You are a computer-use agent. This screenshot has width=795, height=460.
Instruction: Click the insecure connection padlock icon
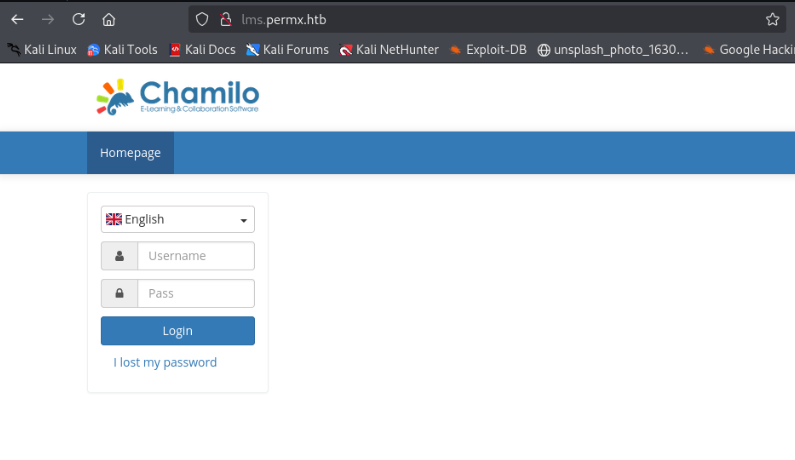[x=226, y=19]
